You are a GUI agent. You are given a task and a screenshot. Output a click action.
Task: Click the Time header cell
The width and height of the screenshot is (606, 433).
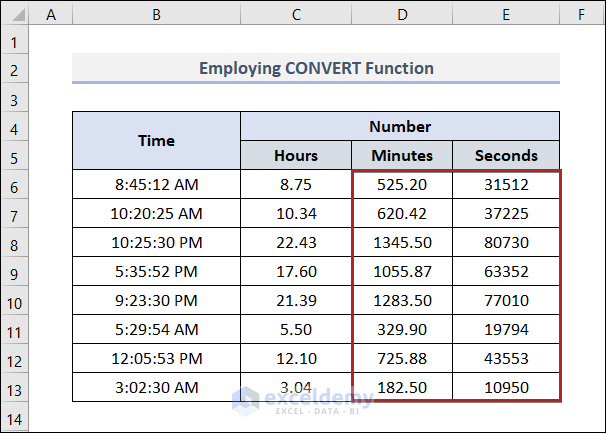pos(156,140)
